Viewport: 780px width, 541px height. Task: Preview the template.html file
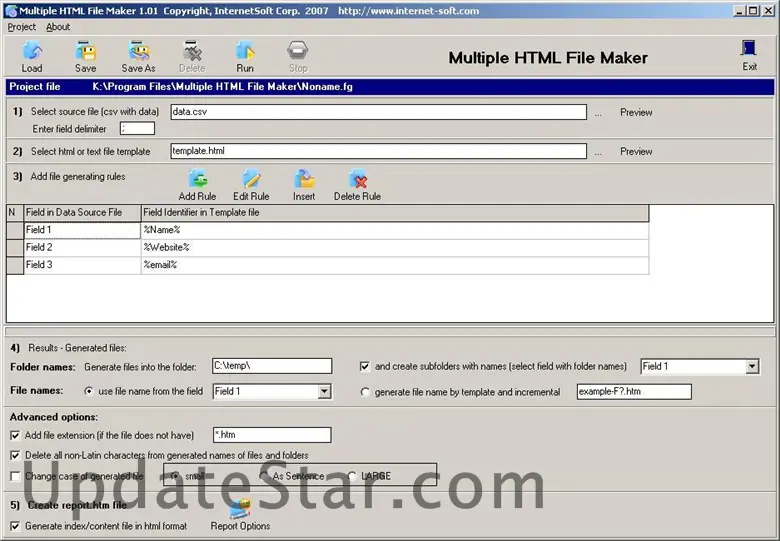pos(636,152)
